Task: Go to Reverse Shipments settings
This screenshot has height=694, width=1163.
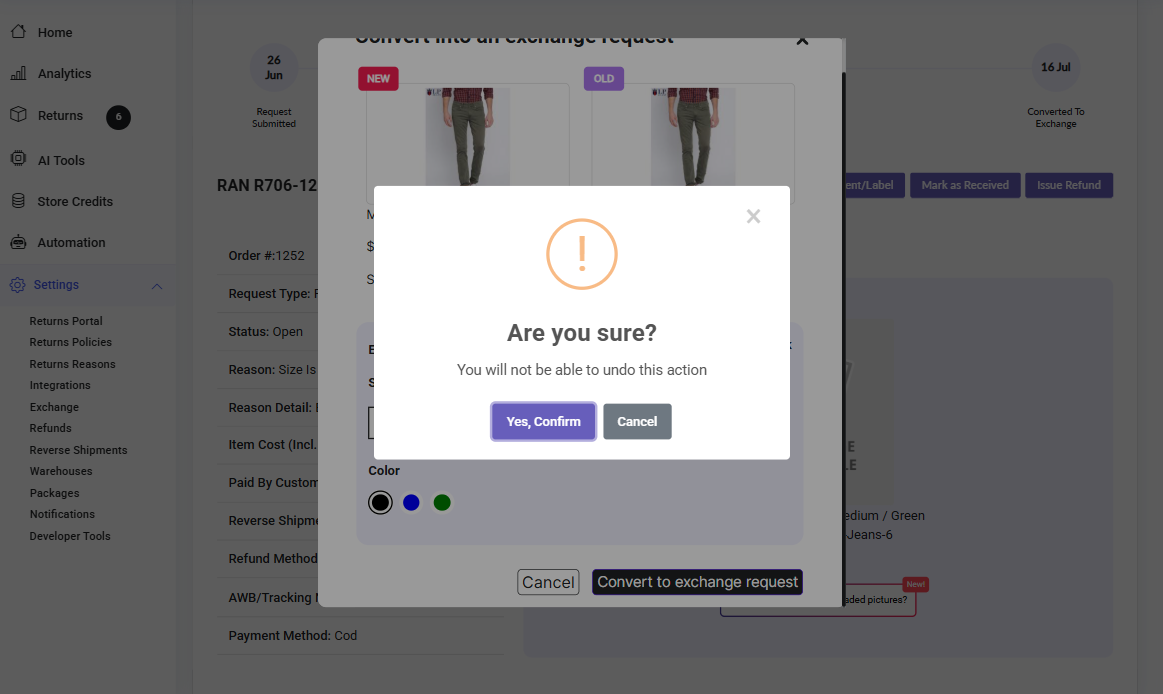Action: pos(78,450)
